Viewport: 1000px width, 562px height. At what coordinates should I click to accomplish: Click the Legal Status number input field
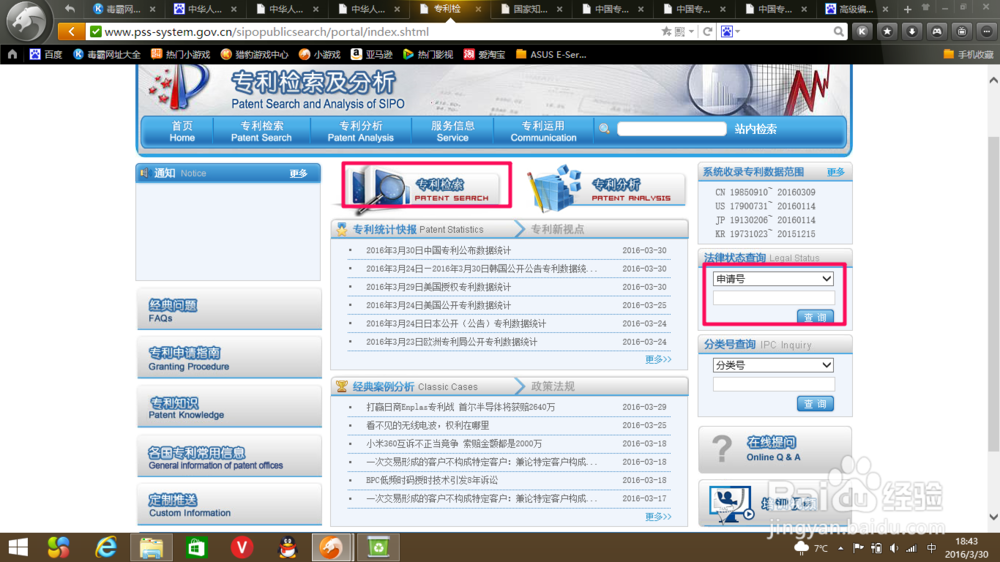pyautogui.click(x=774, y=297)
